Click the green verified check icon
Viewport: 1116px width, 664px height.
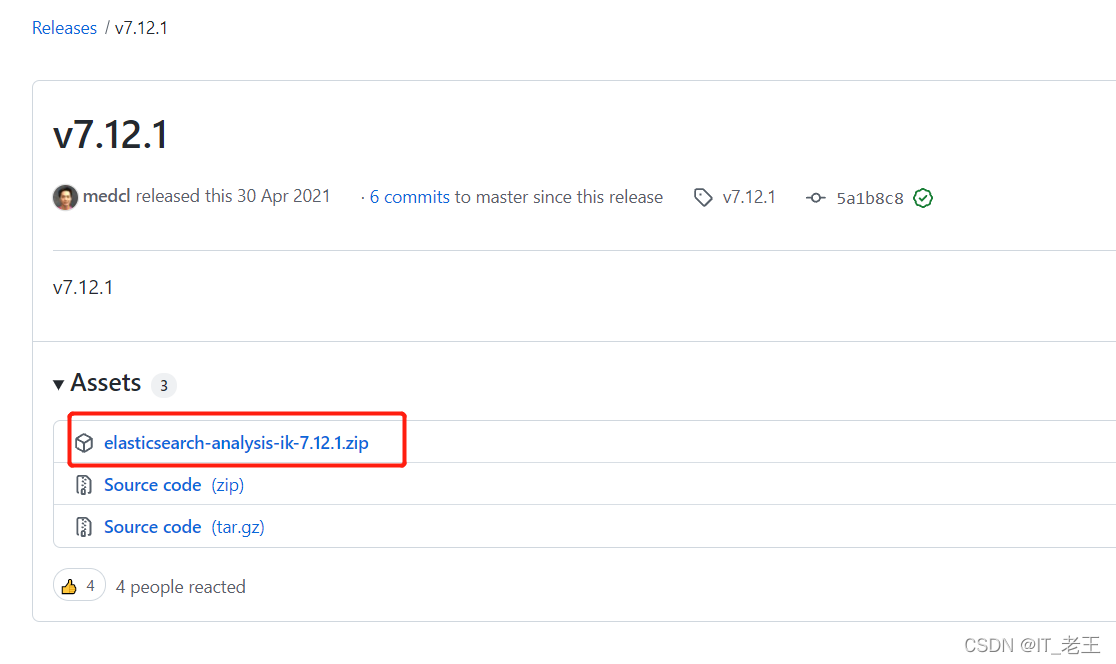pyautogui.click(x=923, y=198)
